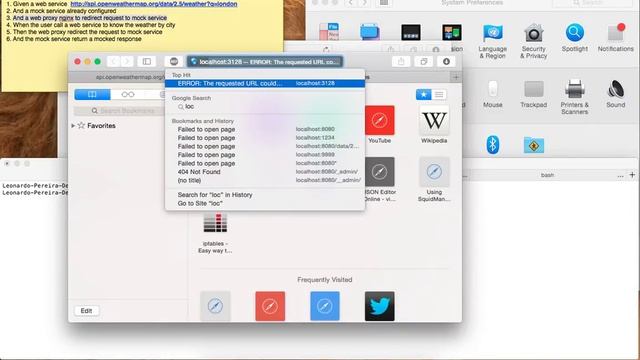Open General preferences pane icon

329,32
